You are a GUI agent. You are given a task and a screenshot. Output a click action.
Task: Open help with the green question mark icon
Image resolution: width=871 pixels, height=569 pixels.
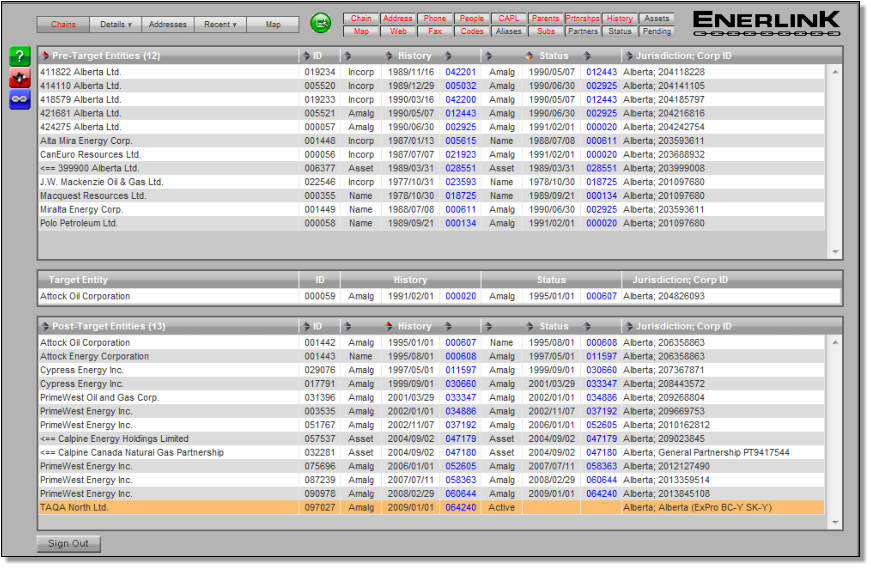click(19, 56)
